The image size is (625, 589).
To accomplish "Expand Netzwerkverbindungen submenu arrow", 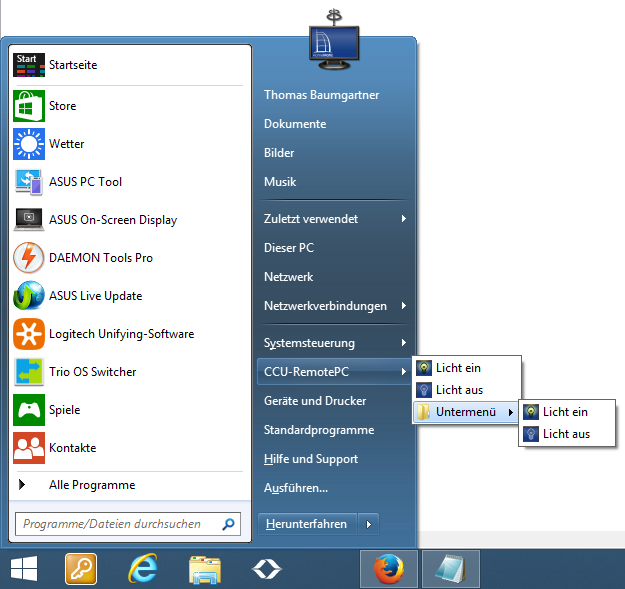I will tap(404, 306).
